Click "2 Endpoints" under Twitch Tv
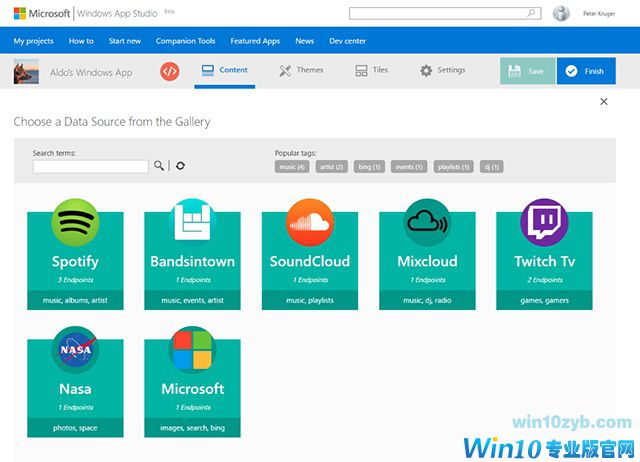 (544, 280)
